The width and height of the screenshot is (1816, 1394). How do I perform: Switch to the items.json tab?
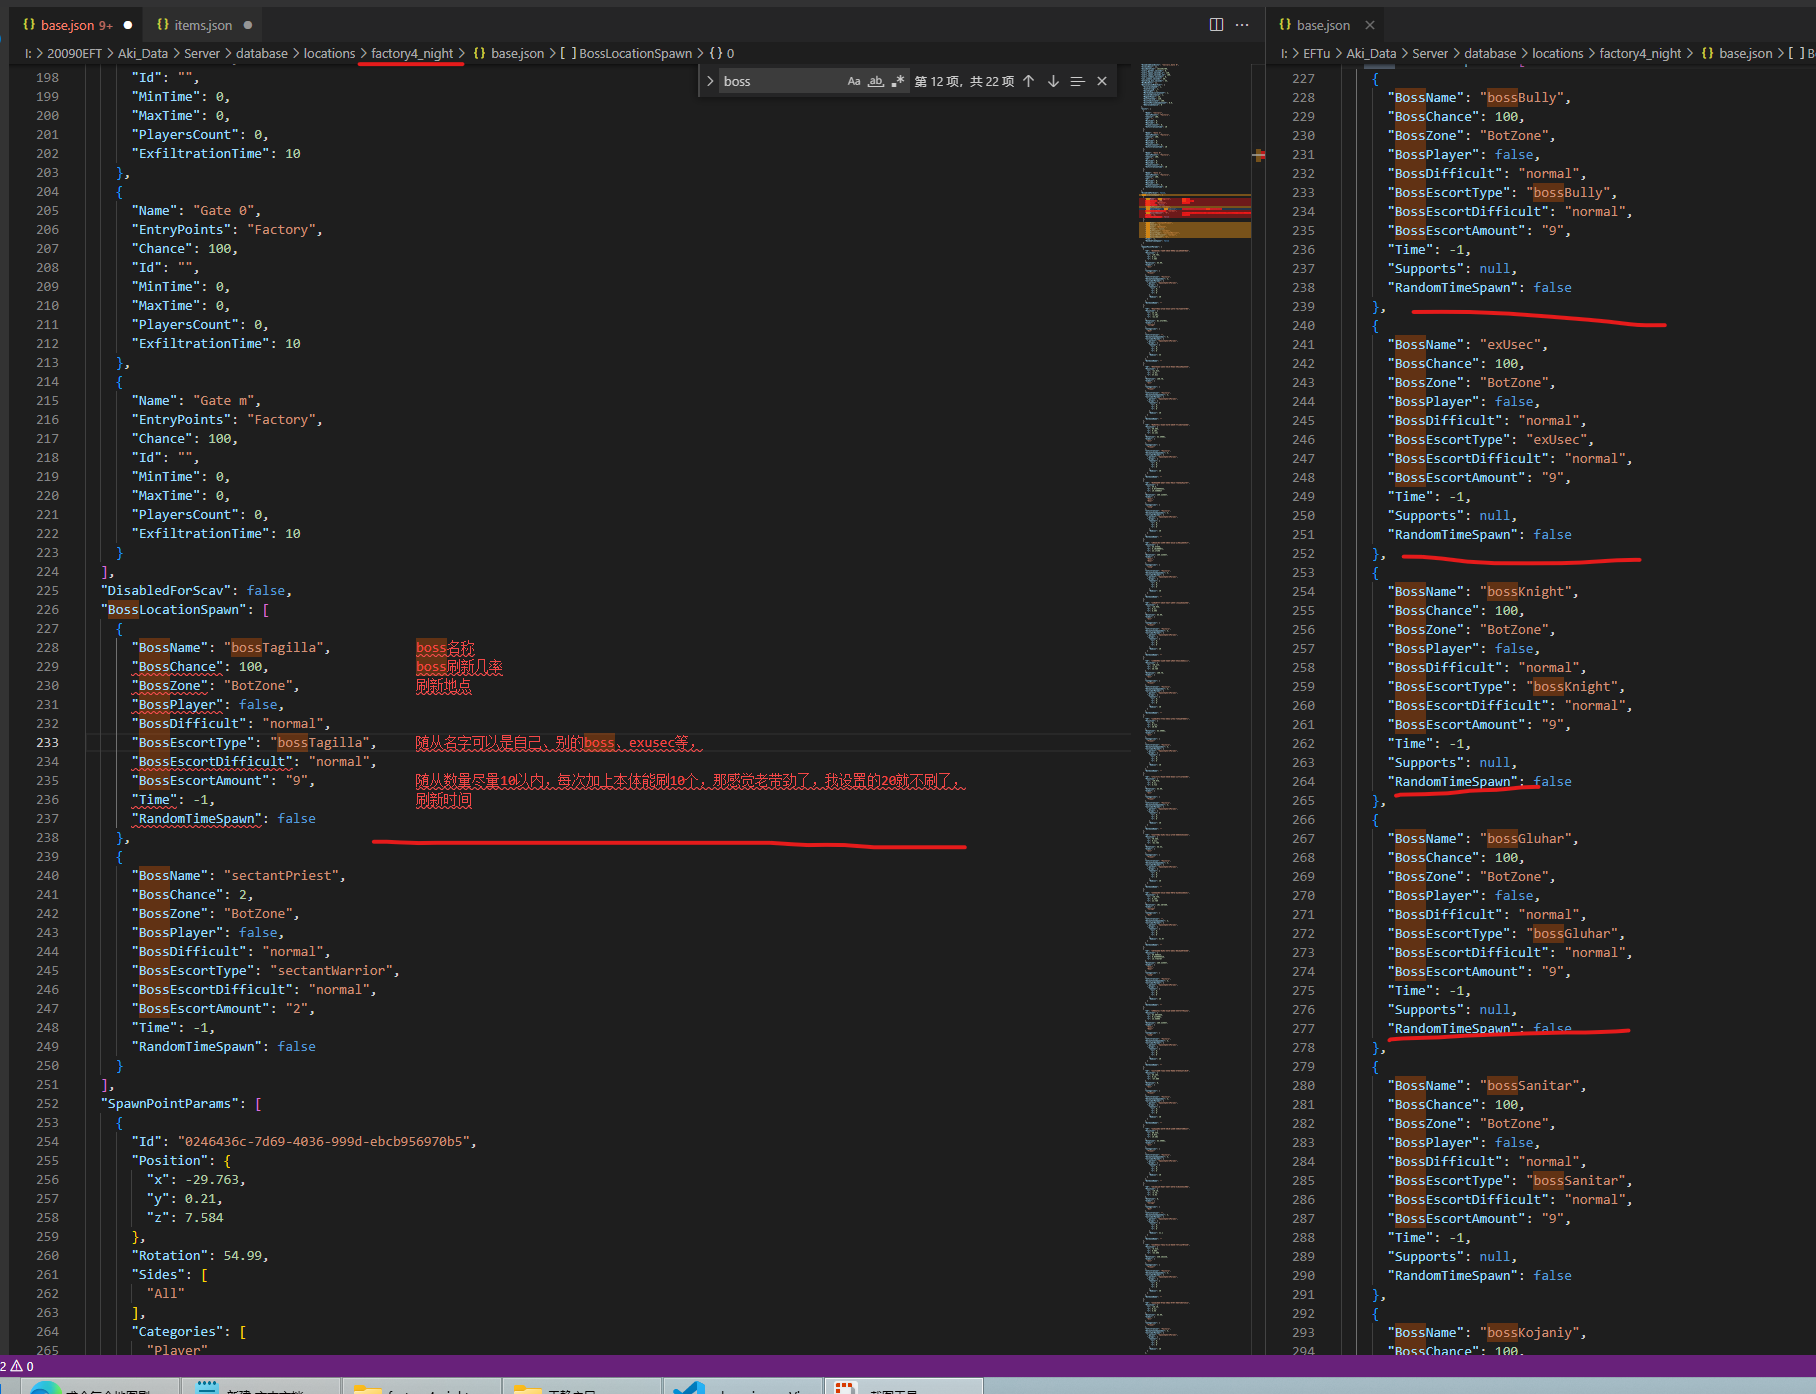(202, 25)
